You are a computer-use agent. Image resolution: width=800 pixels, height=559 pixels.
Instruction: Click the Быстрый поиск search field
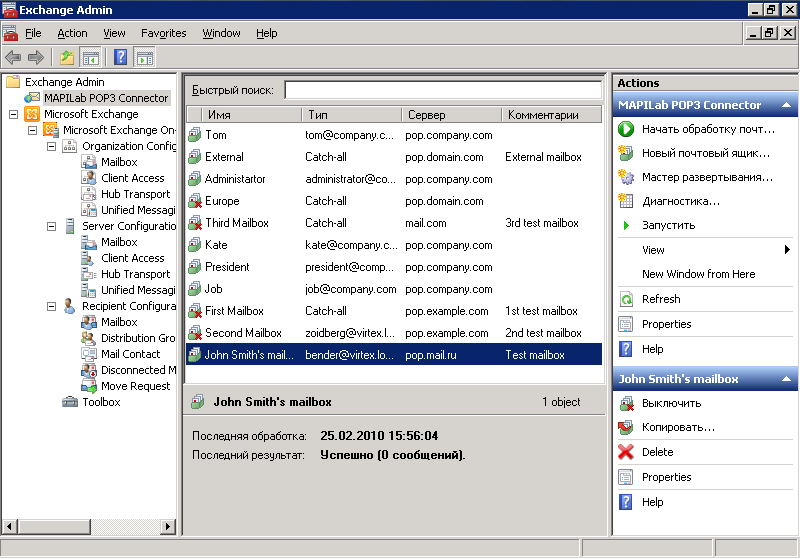pos(443,90)
